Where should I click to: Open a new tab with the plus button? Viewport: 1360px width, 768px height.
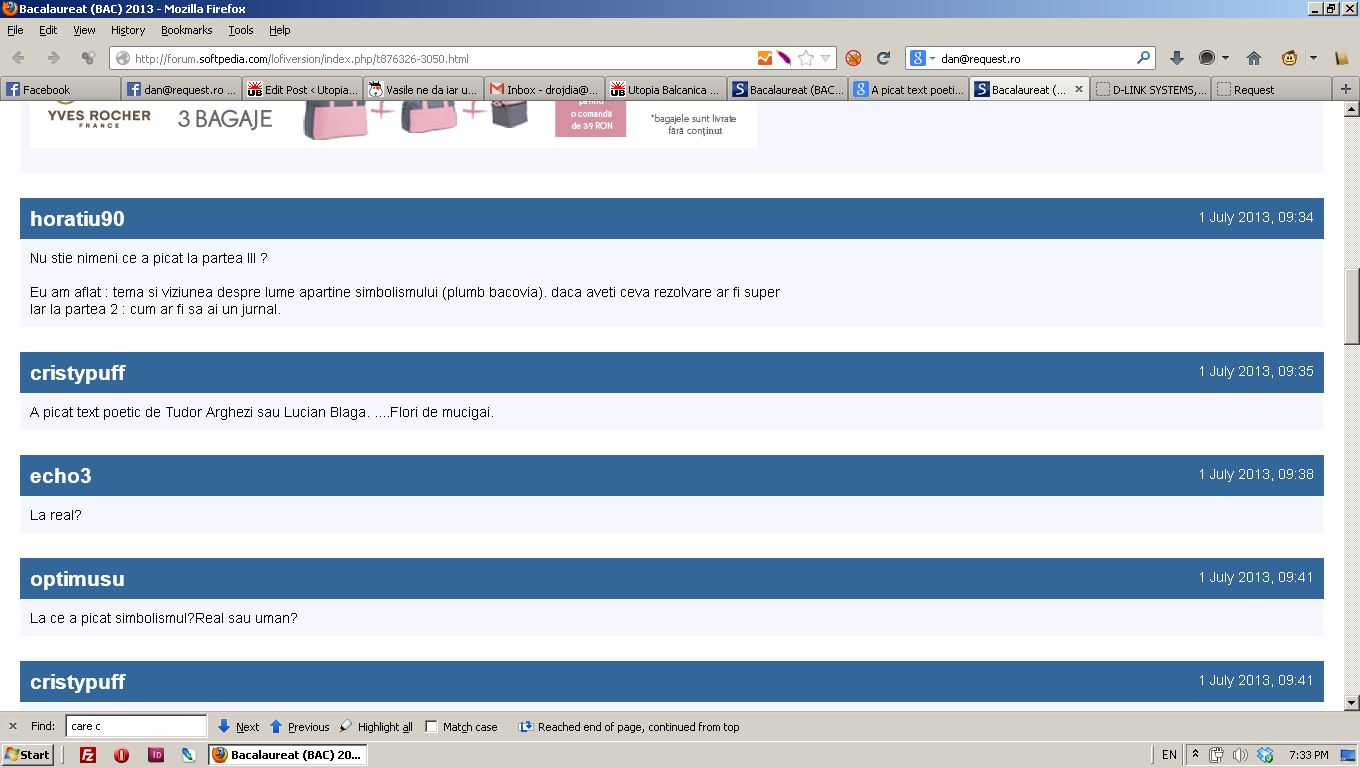tap(1346, 89)
